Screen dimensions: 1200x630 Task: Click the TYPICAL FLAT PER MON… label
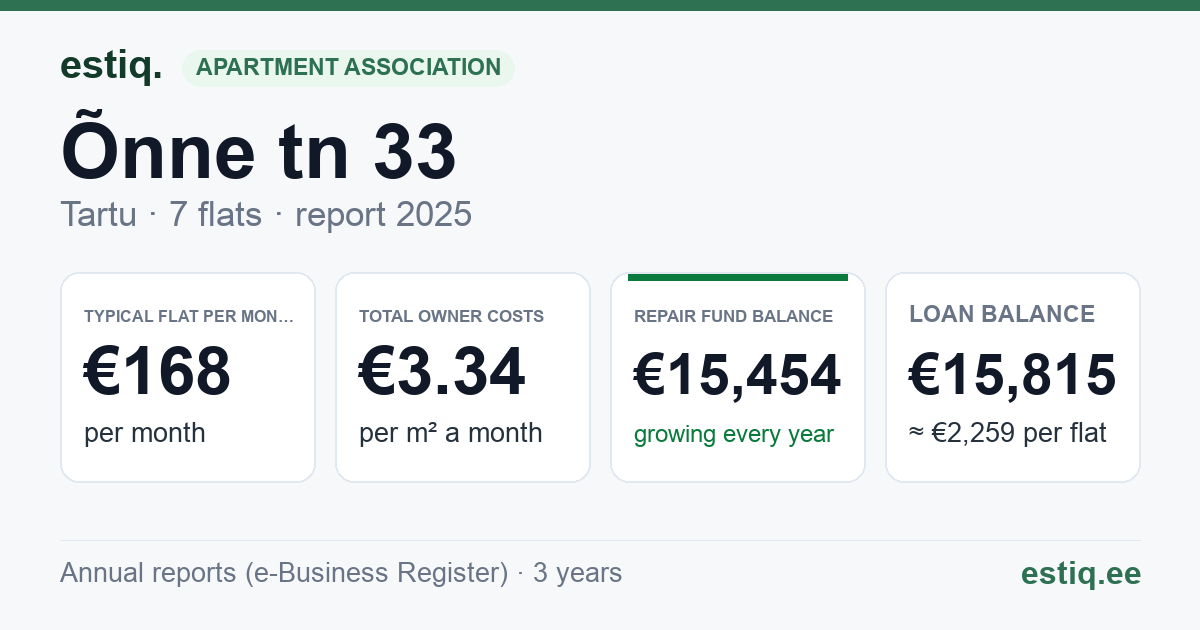tap(189, 316)
